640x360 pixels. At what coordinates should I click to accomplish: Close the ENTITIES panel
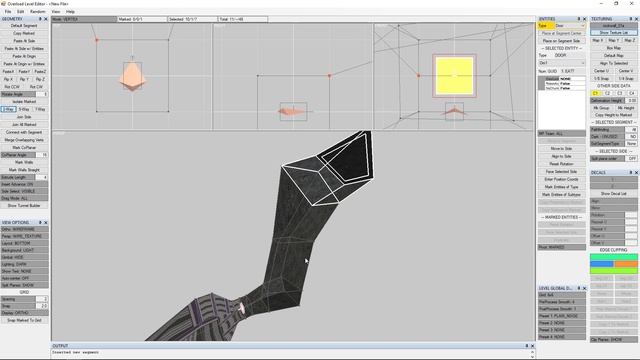(x=584, y=19)
